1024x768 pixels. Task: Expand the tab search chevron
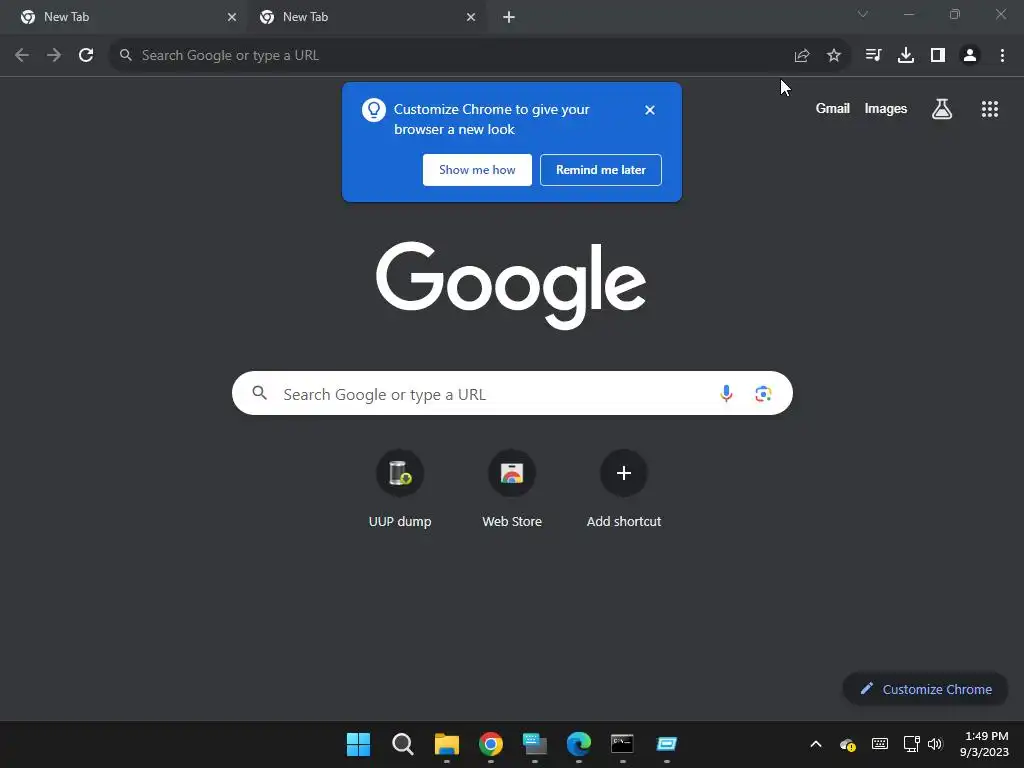[863, 14]
